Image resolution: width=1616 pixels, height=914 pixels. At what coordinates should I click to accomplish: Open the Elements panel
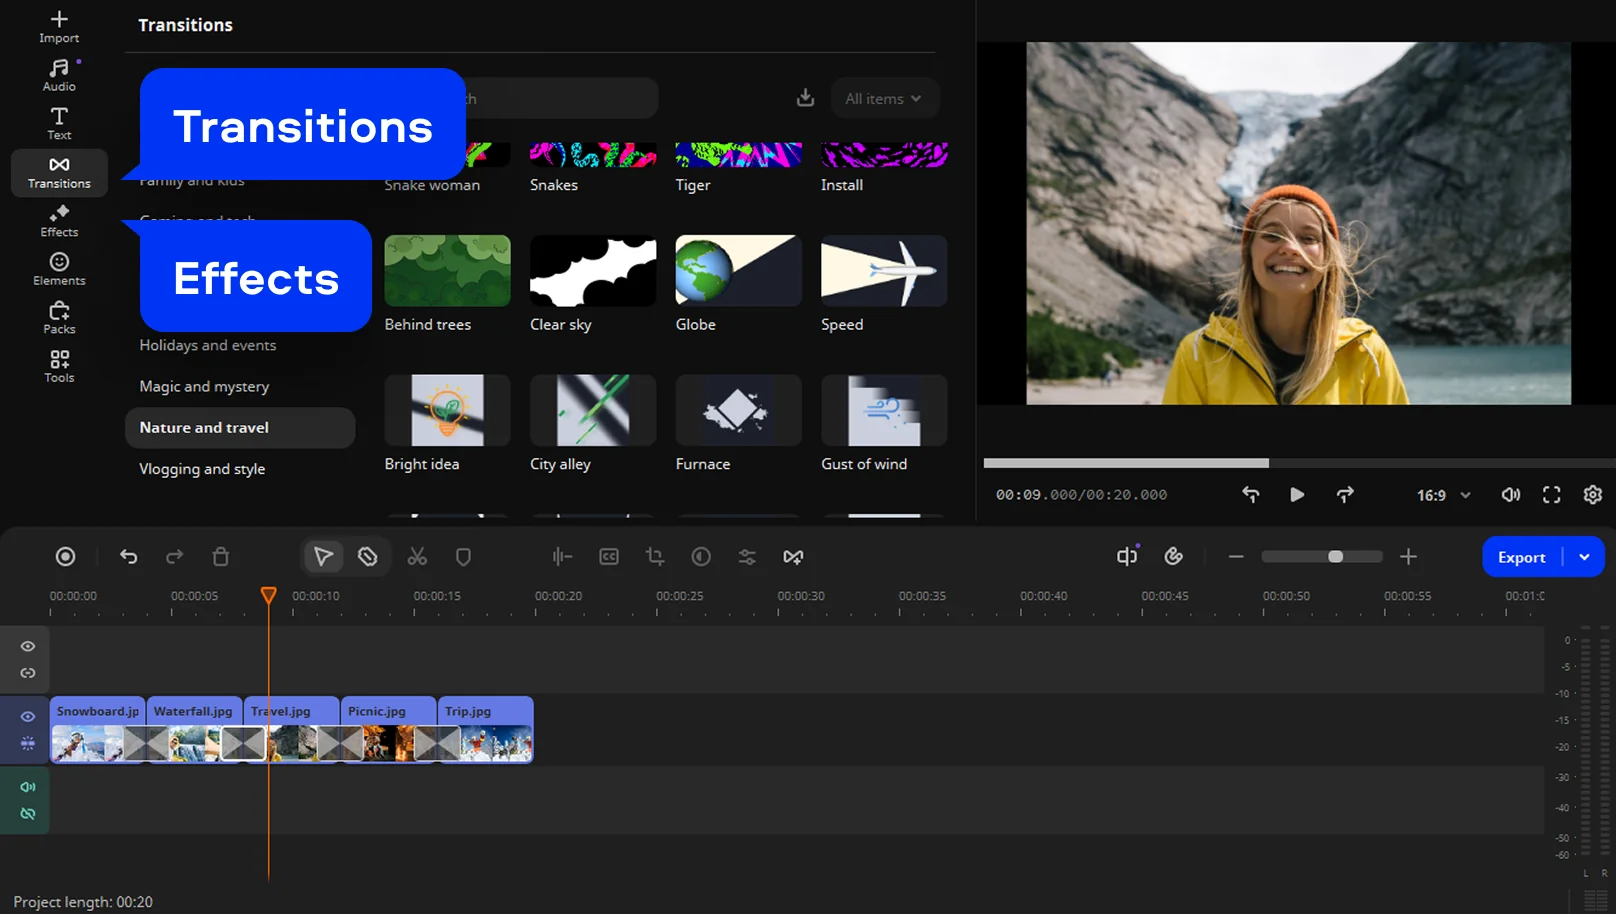point(59,269)
